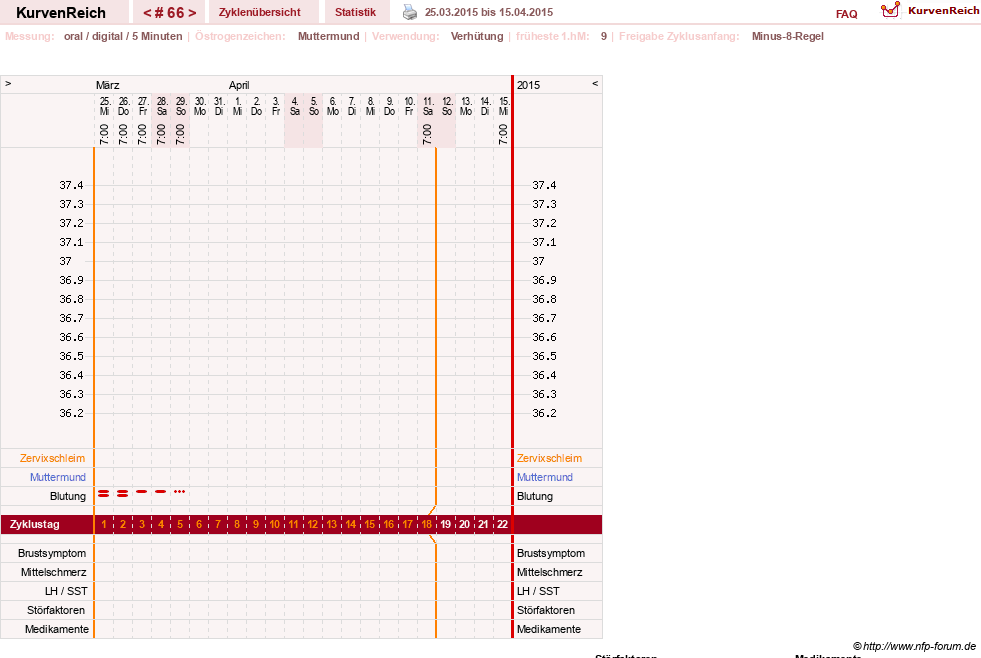Open the Statistik tab
This screenshot has height=658, width=981.
click(355, 12)
